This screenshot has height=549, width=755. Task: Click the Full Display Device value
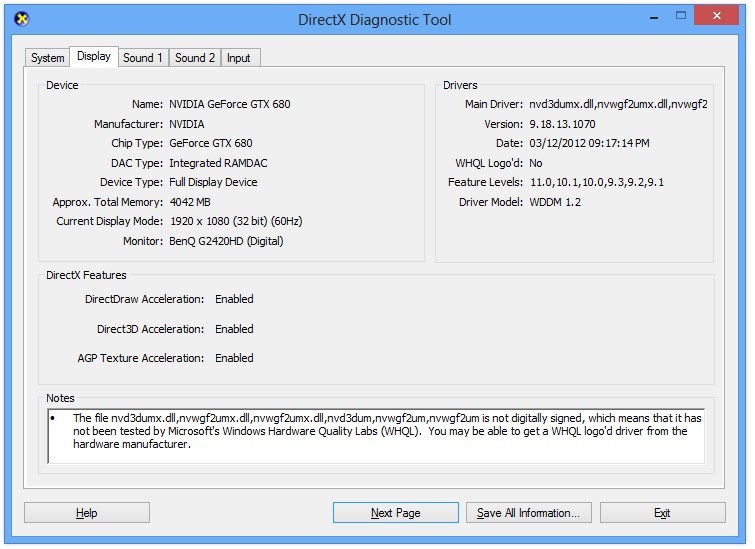tap(213, 183)
